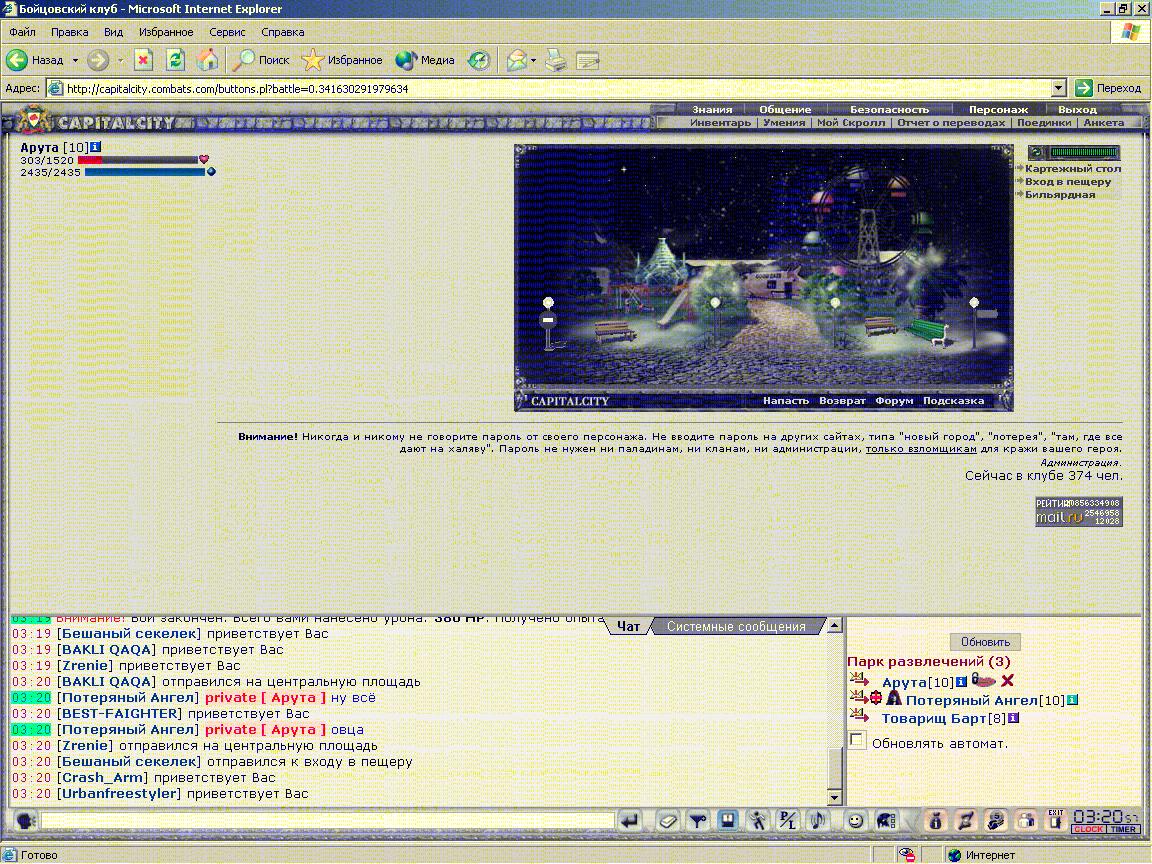Print the page with printer icon
The image size is (1152, 864).
pos(556,60)
